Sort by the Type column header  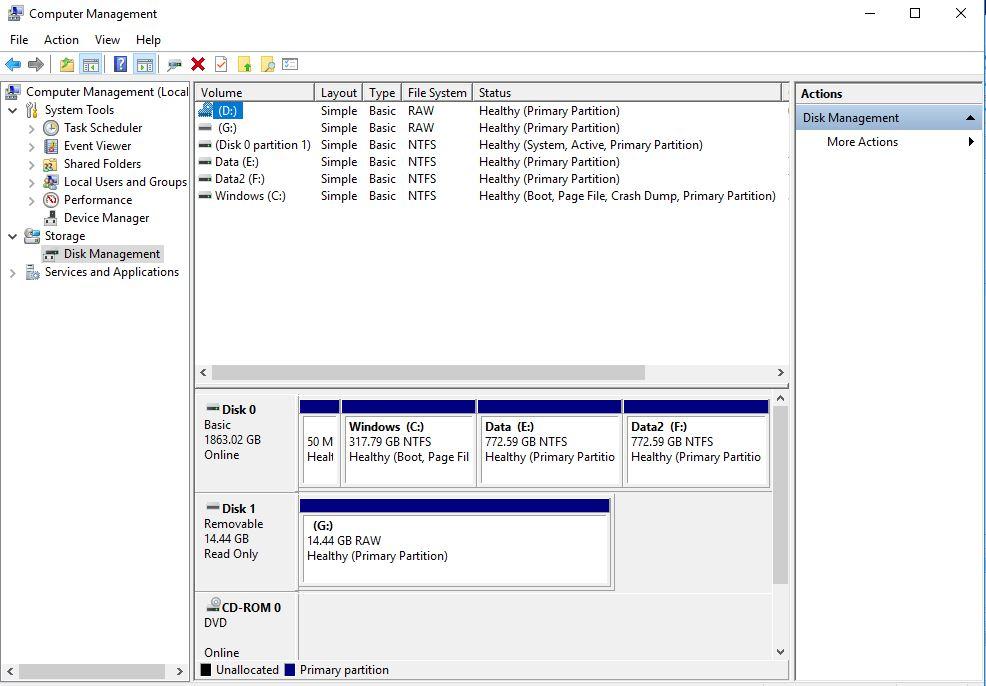point(382,92)
